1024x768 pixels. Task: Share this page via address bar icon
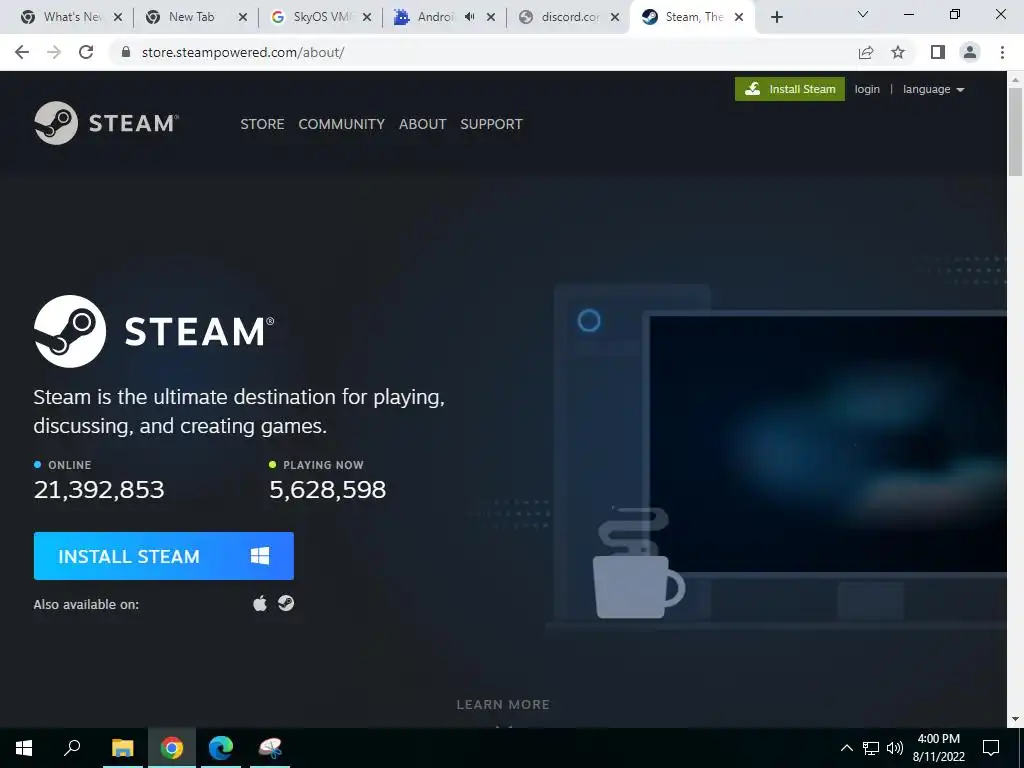point(866,52)
